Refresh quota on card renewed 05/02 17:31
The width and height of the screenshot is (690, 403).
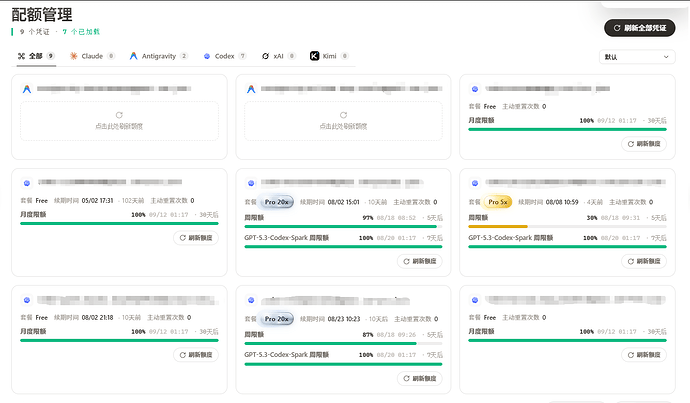pyautogui.click(x=196, y=238)
